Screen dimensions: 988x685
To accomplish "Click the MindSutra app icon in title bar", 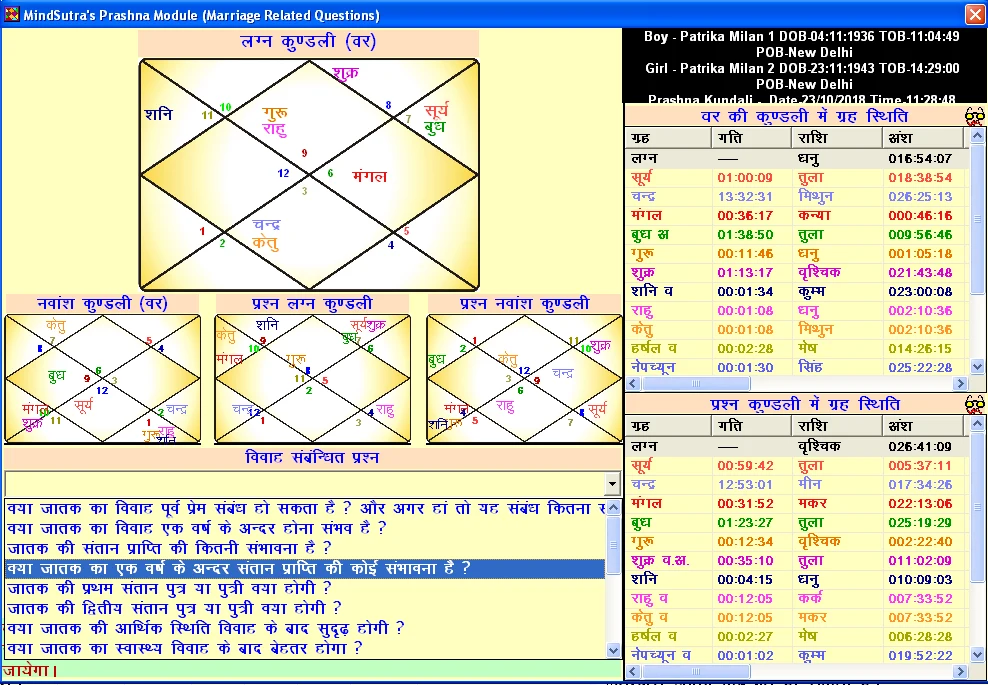I will [11, 14].
